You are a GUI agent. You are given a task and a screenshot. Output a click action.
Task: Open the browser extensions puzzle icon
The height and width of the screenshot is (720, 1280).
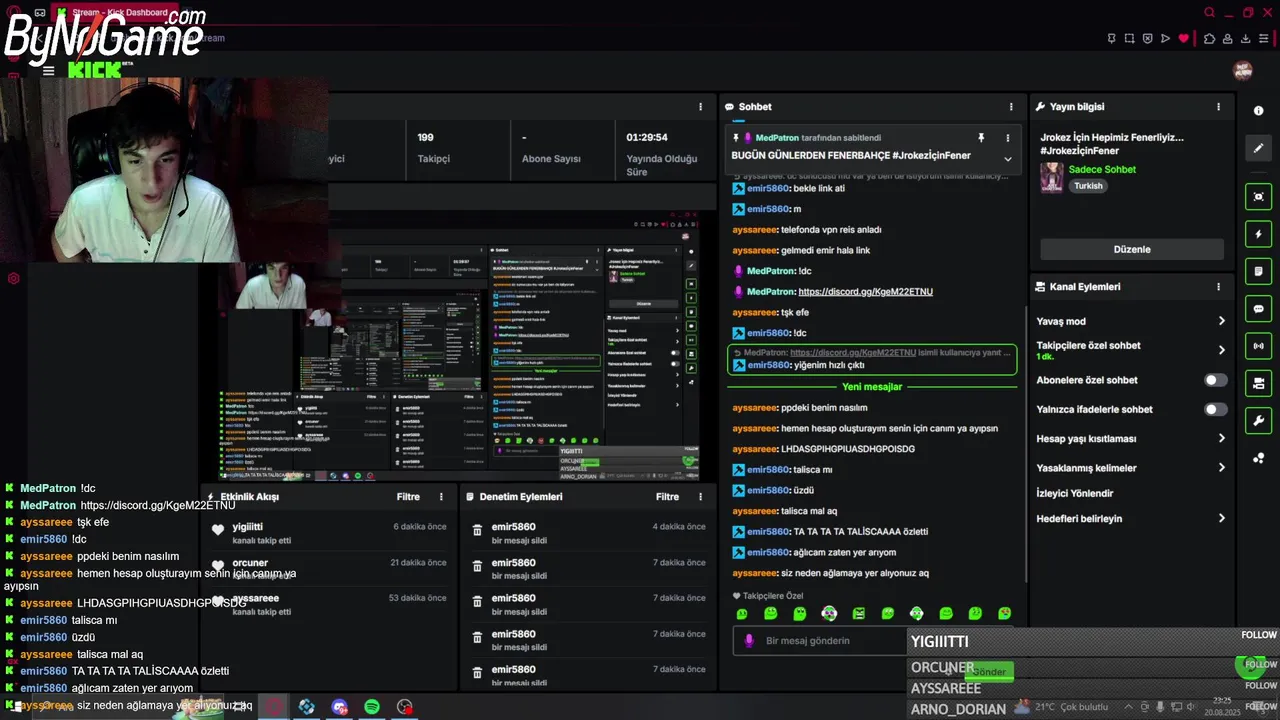(1209, 38)
